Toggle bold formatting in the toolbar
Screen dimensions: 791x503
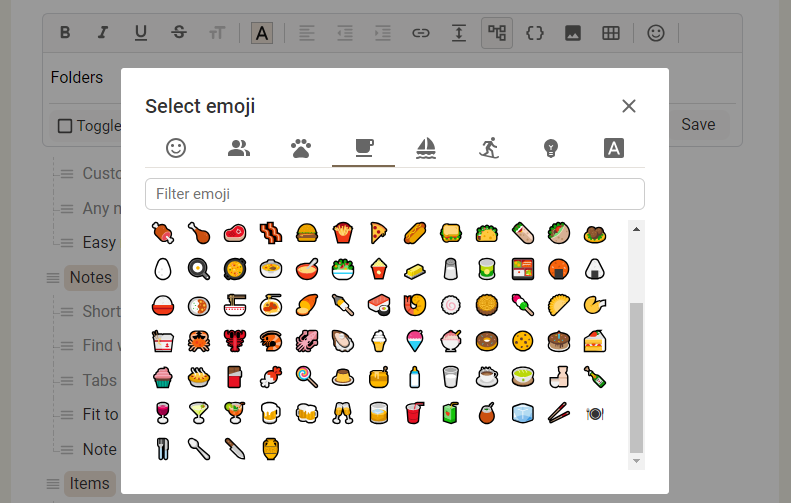coord(65,33)
